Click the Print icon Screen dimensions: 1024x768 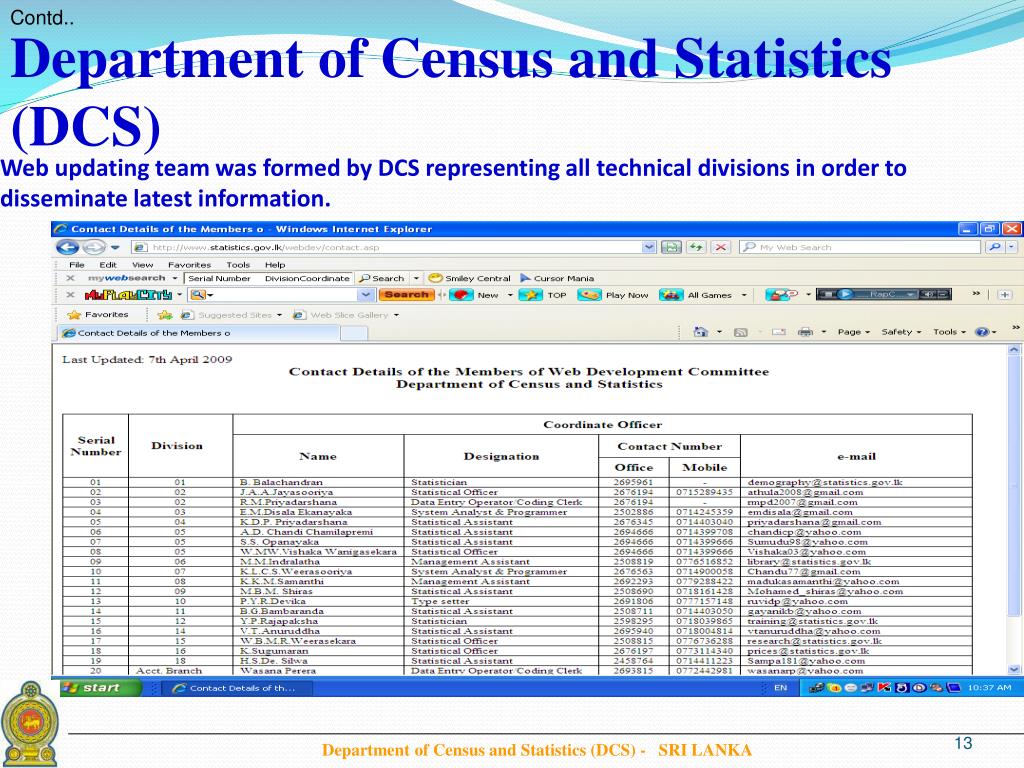tap(805, 332)
